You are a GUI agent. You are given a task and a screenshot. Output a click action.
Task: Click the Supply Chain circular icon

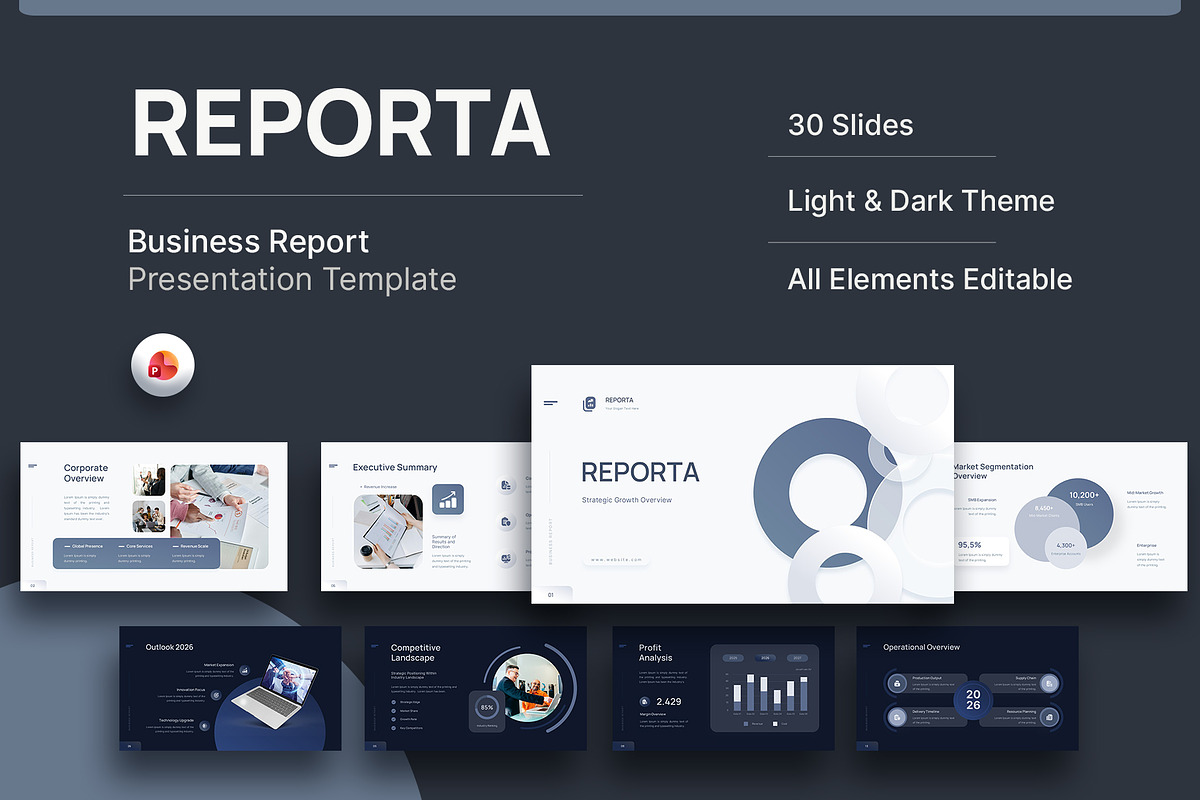1048,683
